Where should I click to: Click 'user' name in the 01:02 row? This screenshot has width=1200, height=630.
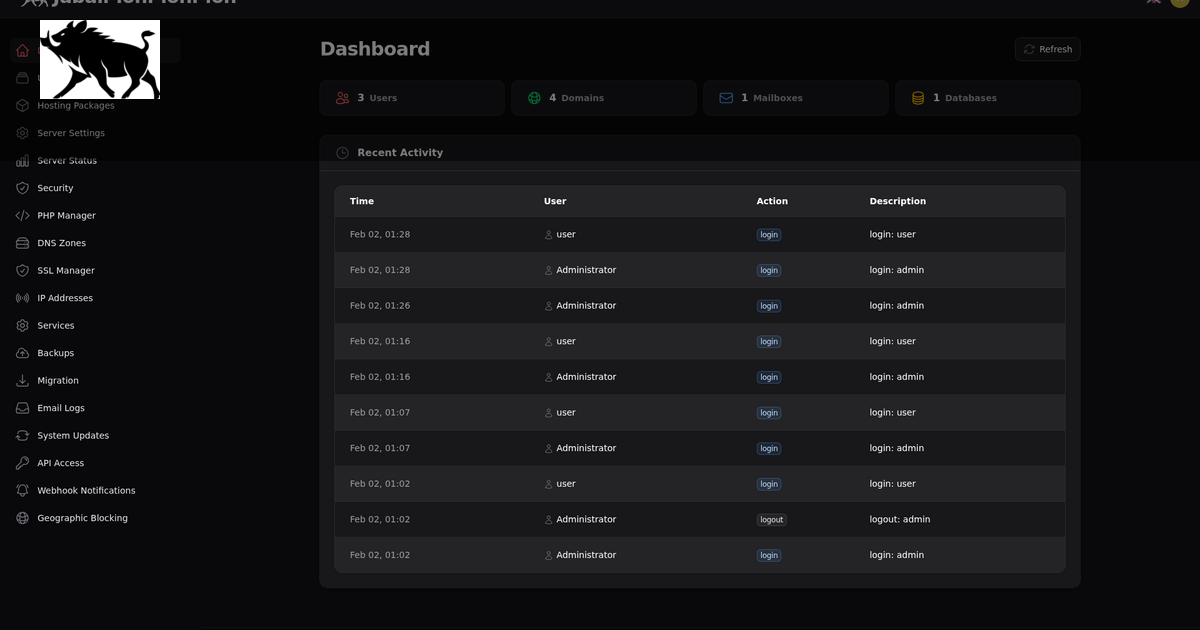(x=566, y=484)
